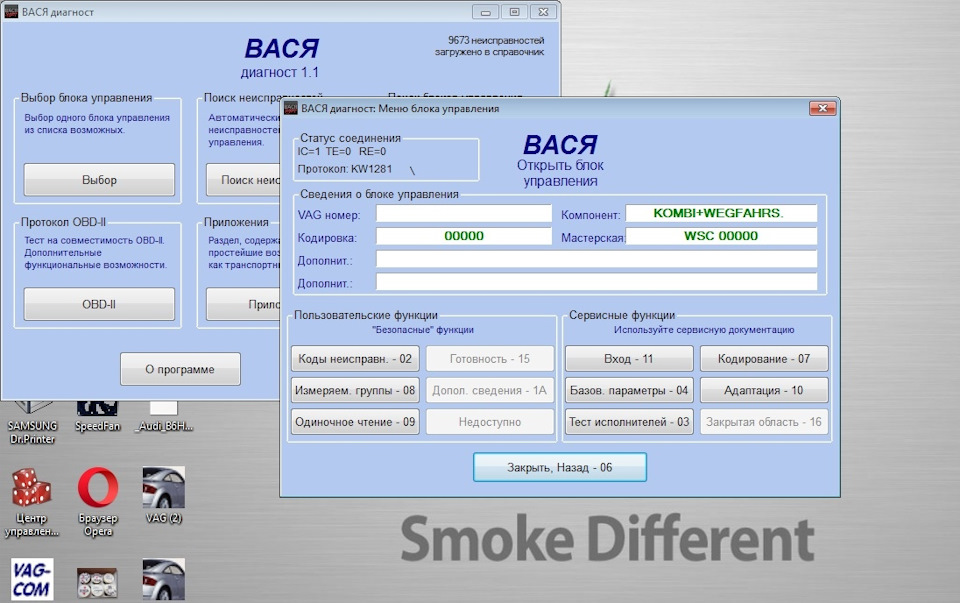Click the Поиск неисправностей button in main window
The image size is (960, 603).
point(243,180)
